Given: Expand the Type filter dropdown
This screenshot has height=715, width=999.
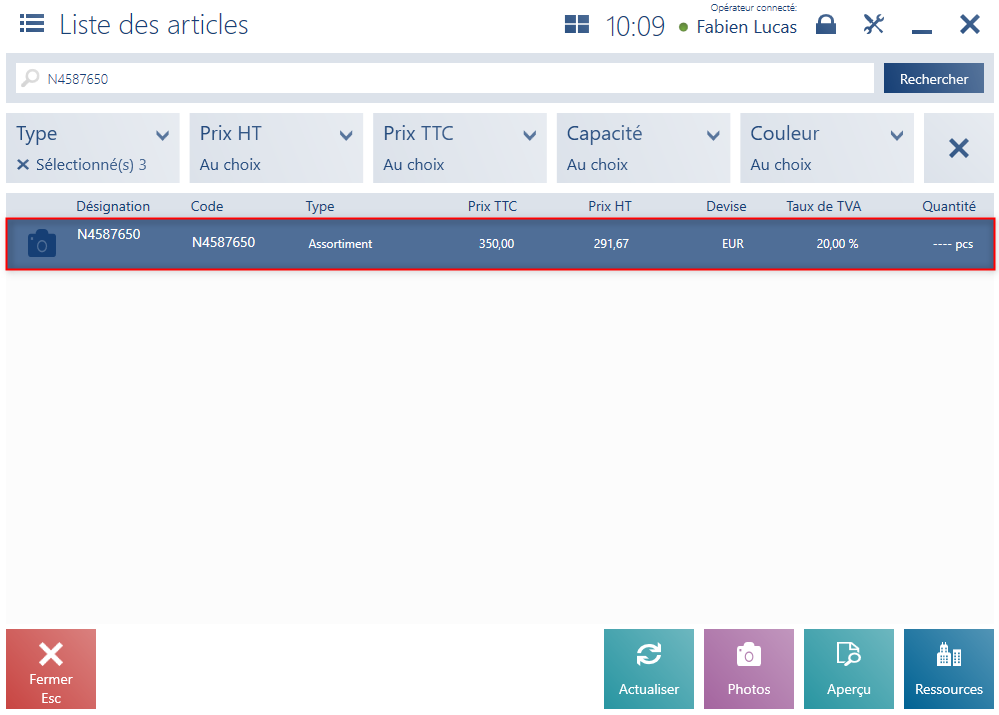Looking at the screenshot, I should (162, 135).
